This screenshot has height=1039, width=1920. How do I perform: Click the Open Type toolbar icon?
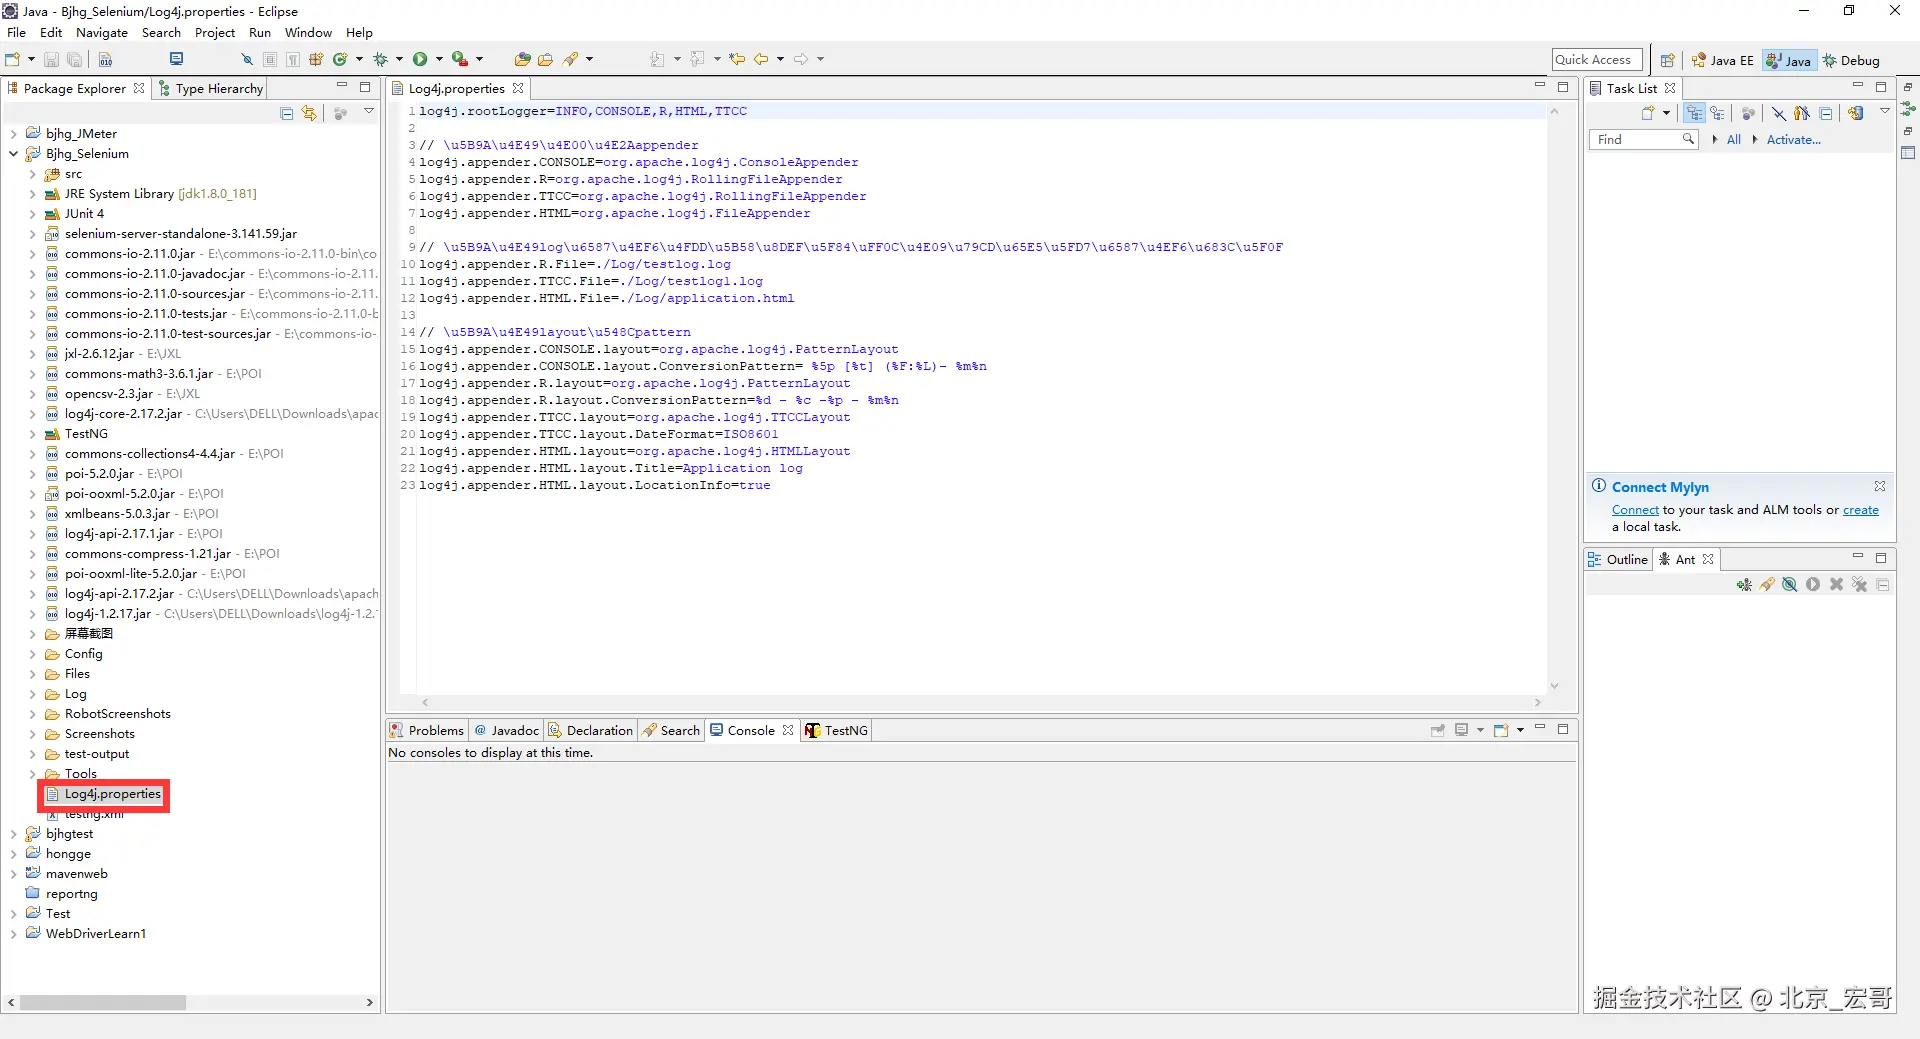523,59
